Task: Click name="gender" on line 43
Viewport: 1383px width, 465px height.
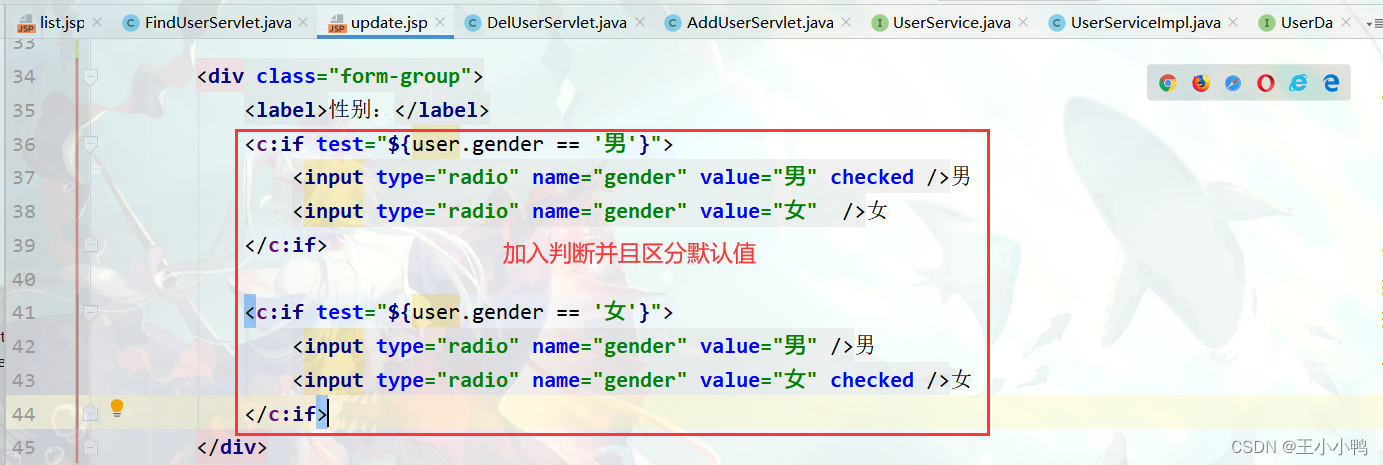Action: click(x=610, y=380)
